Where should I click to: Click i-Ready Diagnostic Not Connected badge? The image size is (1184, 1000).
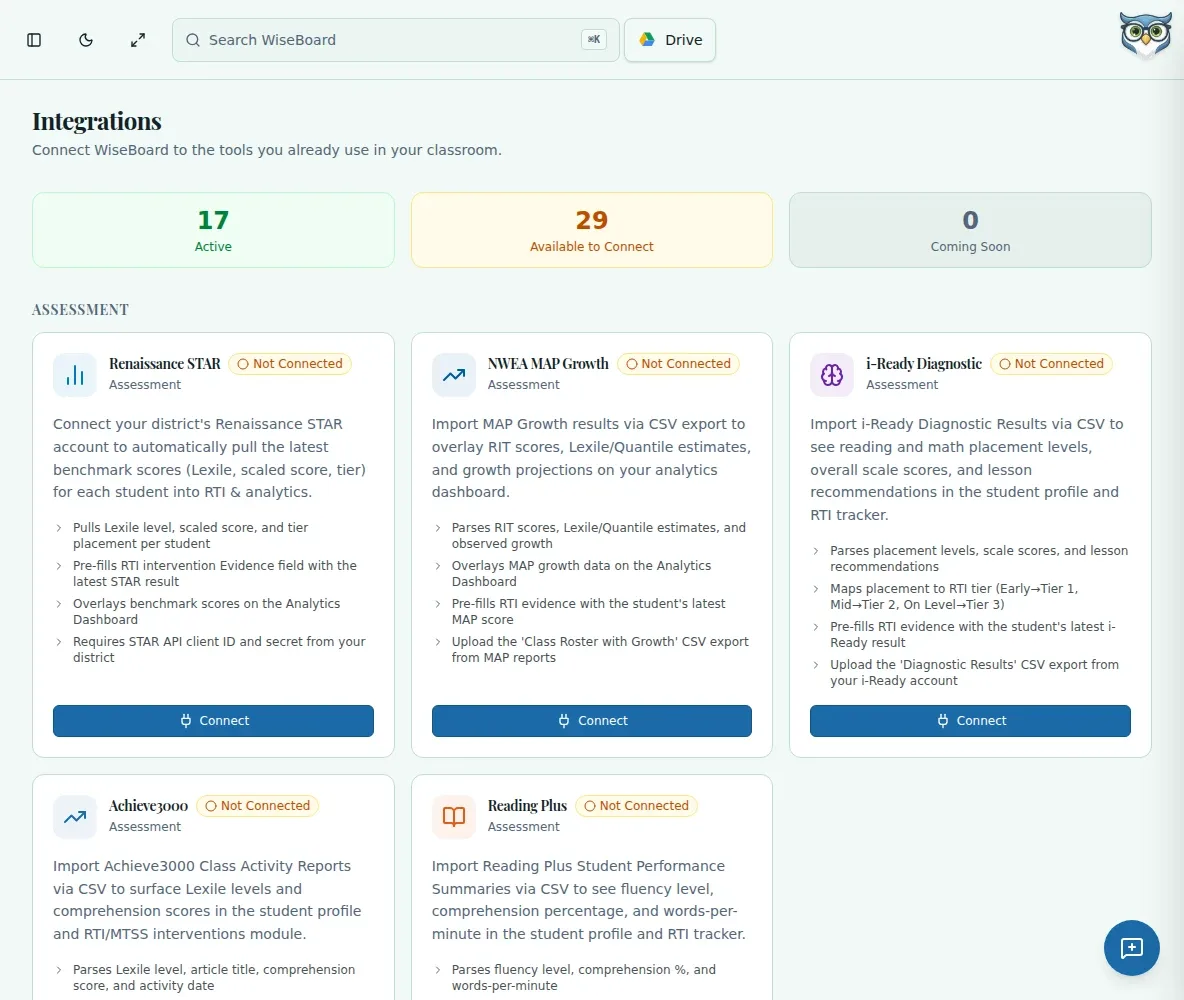click(x=1051, y=364)
